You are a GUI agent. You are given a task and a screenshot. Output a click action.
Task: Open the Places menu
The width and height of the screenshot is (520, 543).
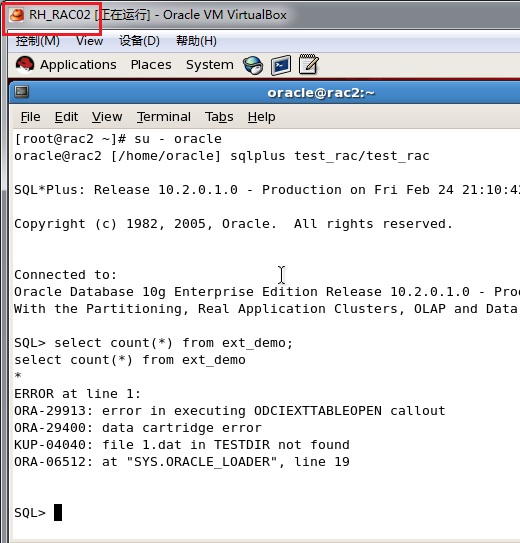click(x=151, y=65)
